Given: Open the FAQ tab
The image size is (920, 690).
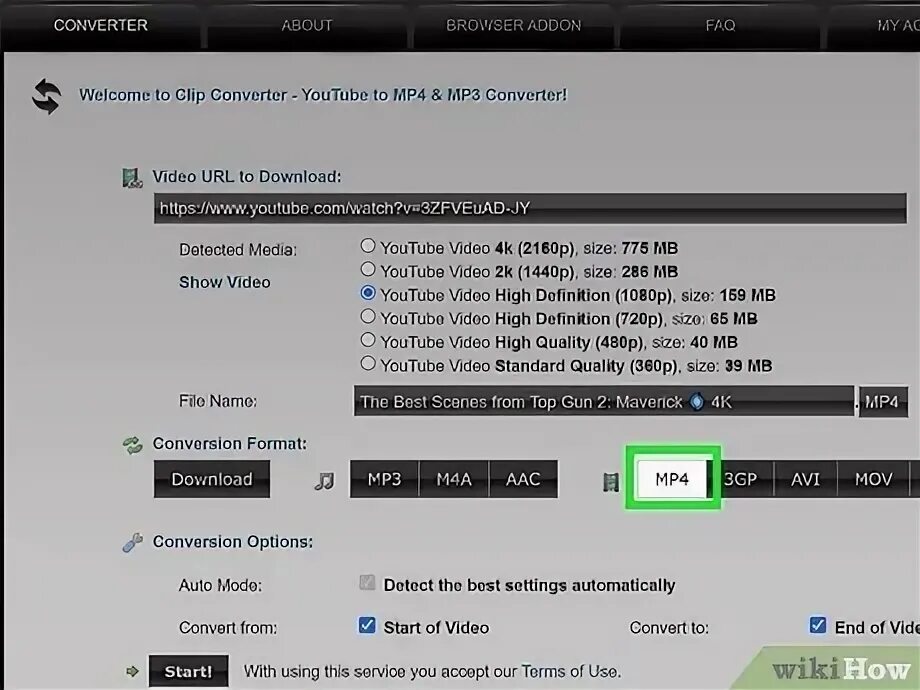Looking at the screenshot, I should (x=720, y=25).
